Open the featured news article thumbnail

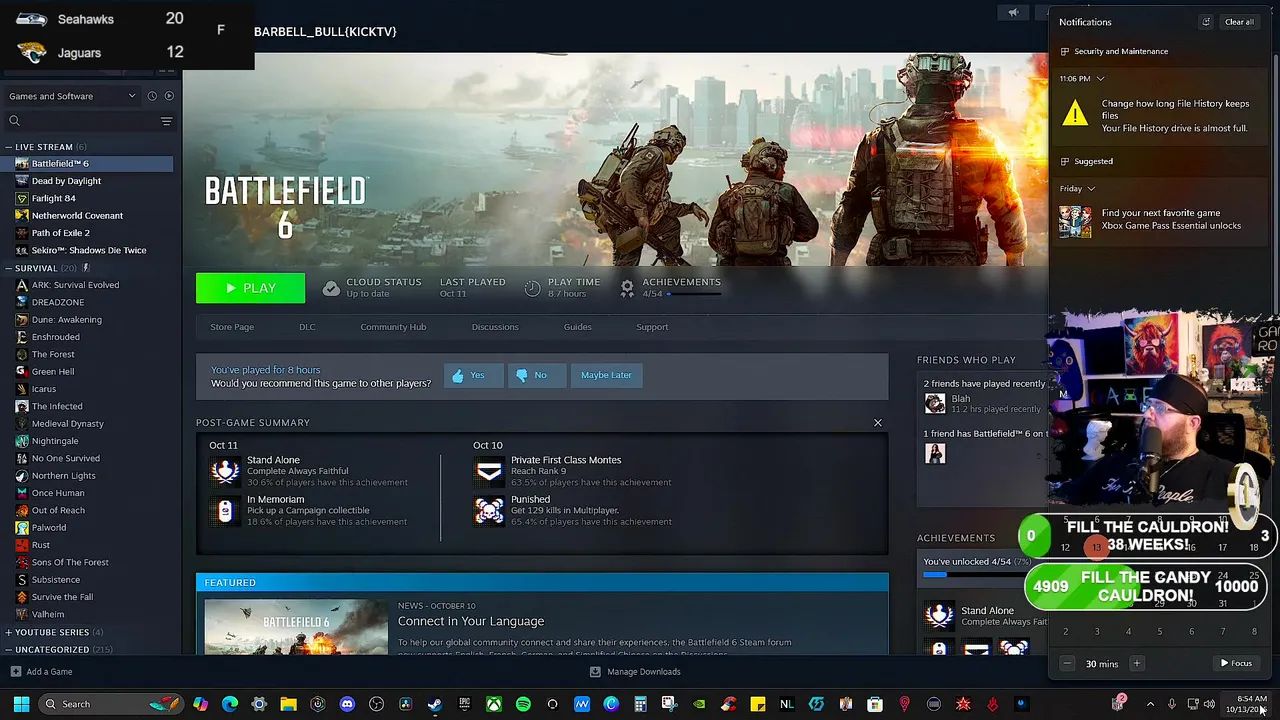pyautogui.click(x=296, y=627)
